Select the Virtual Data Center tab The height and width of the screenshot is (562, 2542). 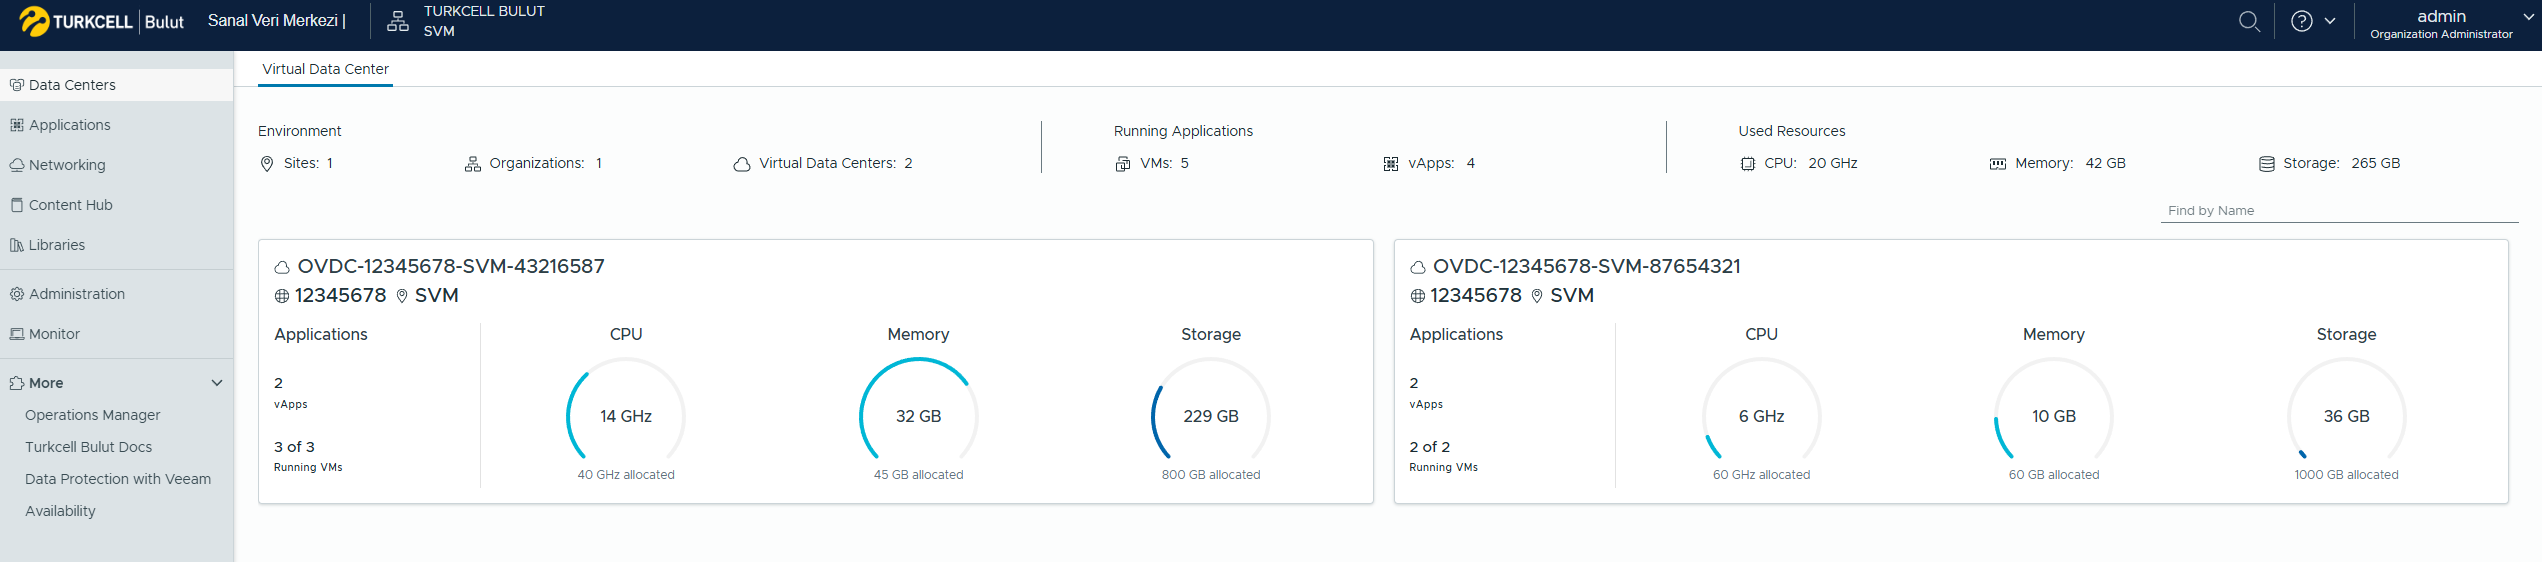(325, 69)
